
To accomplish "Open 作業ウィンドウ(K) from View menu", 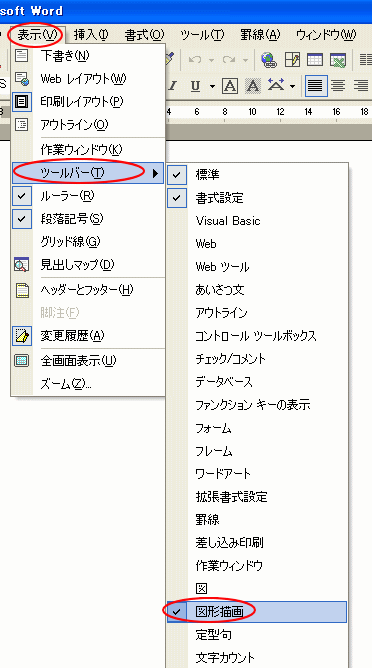I will click(87, 150).
